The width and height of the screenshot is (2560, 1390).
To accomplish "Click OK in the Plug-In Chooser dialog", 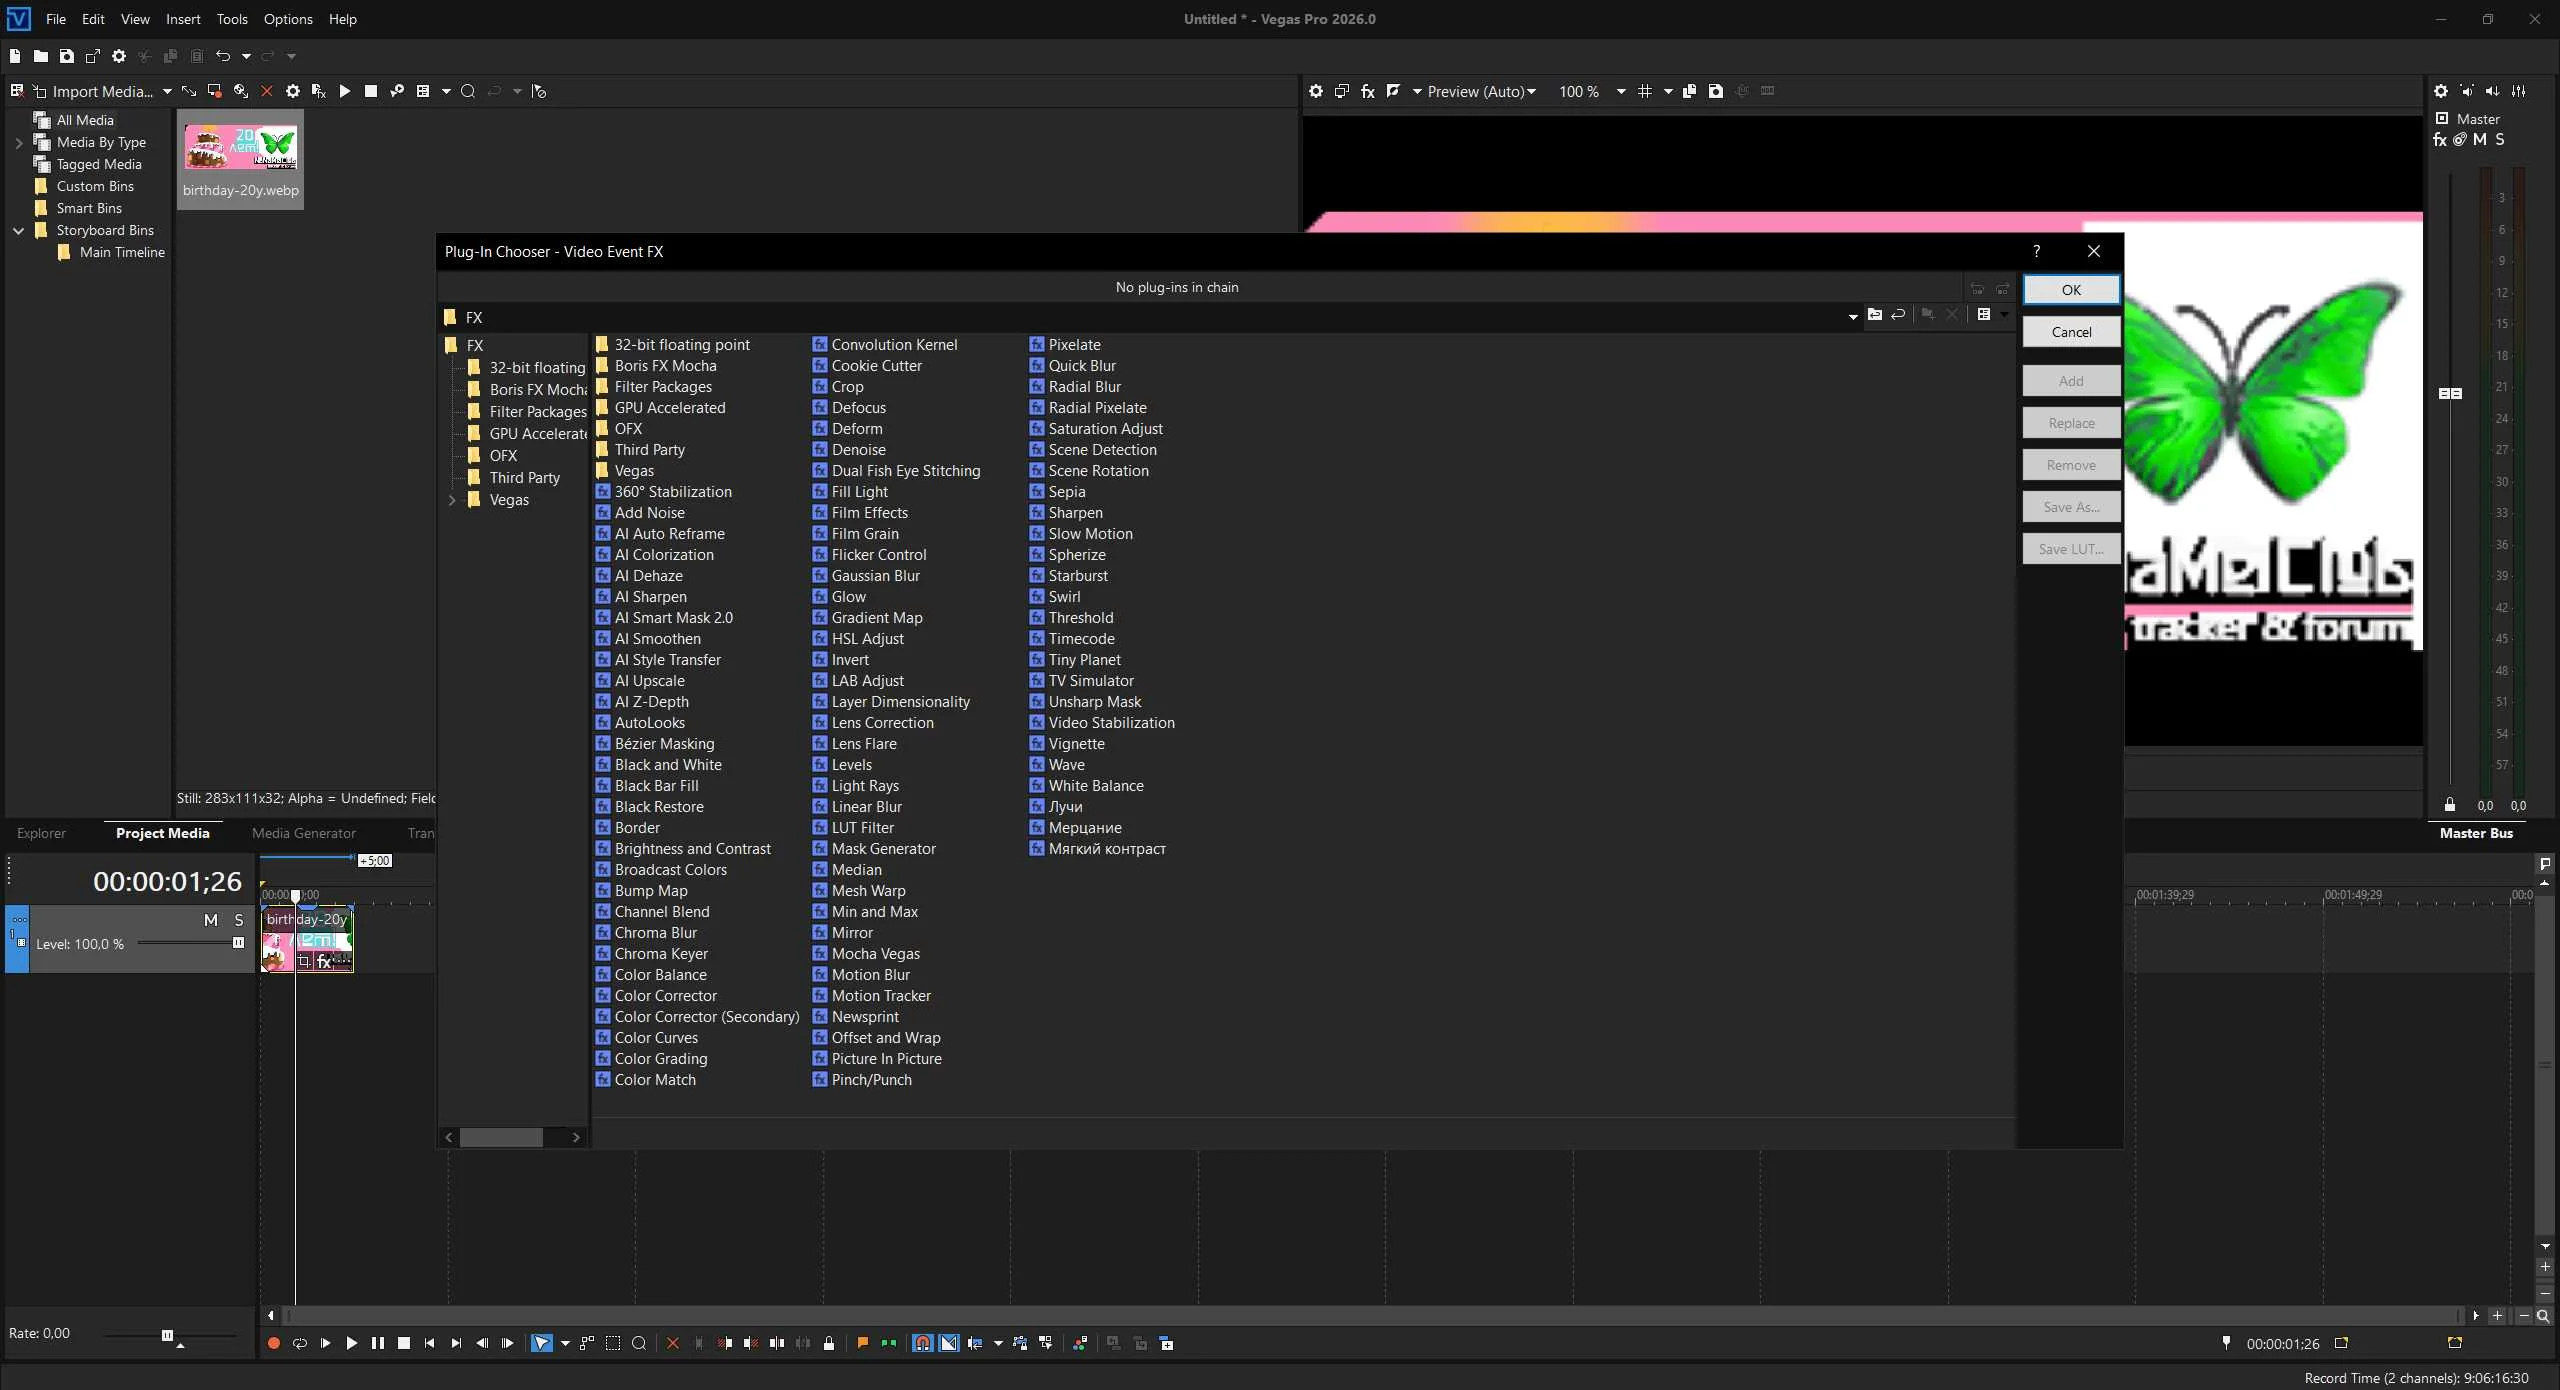I will [x=2071, y=290].
